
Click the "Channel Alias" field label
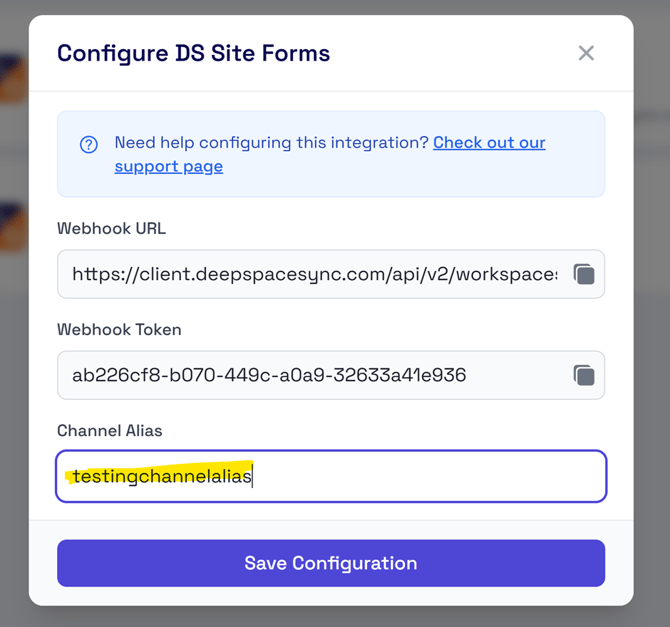(110, 431)
